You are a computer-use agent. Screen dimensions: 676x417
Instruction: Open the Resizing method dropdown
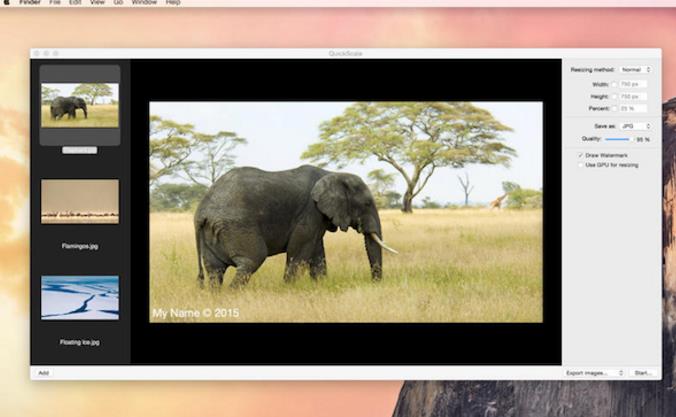pyautogui.click(x=635, y=70)
